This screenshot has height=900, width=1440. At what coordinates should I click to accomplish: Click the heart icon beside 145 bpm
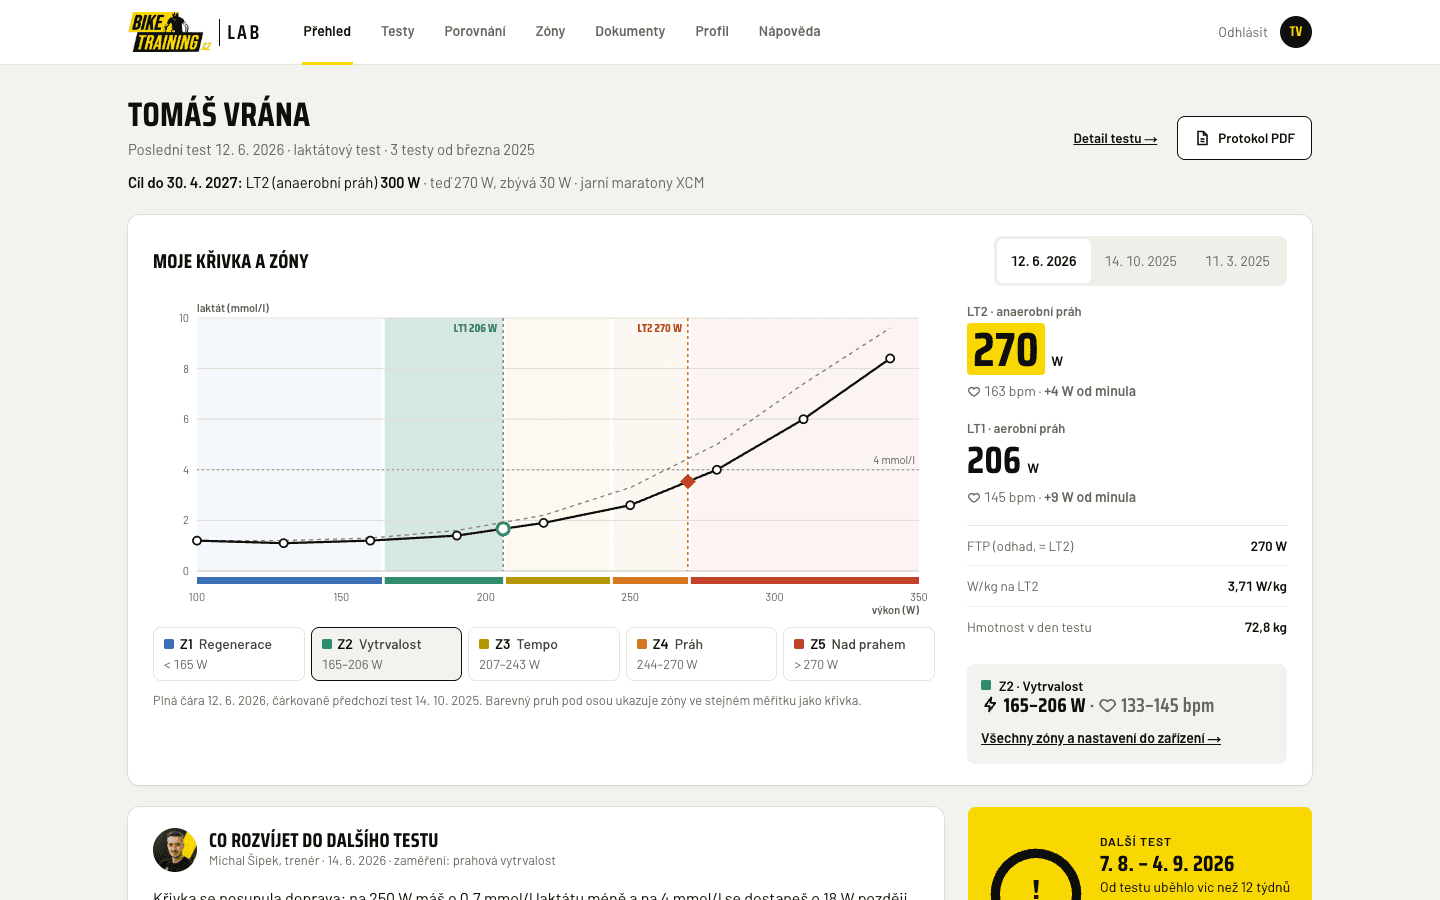(973, 498)
